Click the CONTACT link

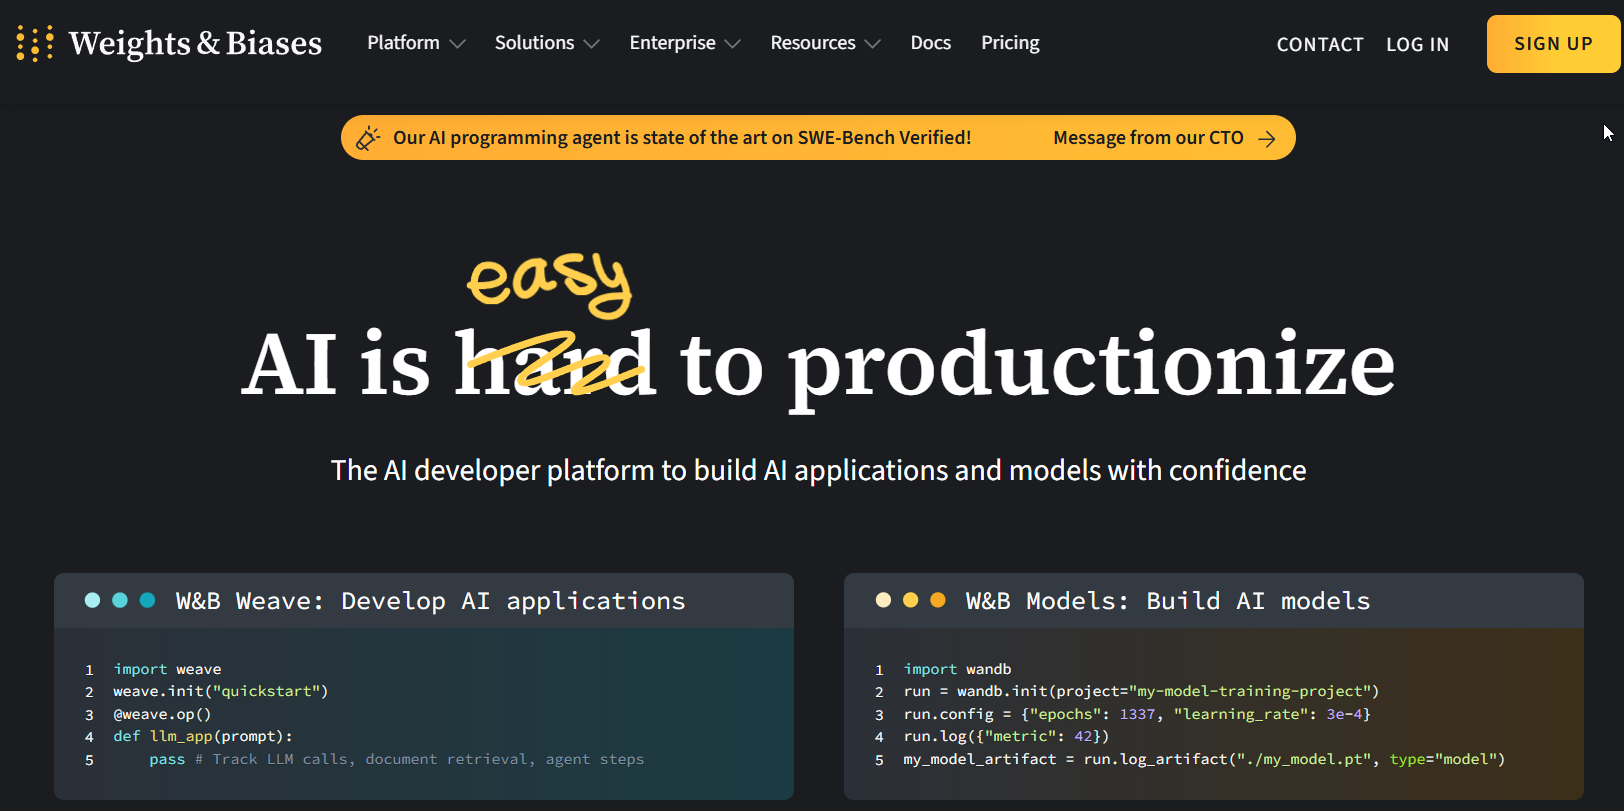1320,44
